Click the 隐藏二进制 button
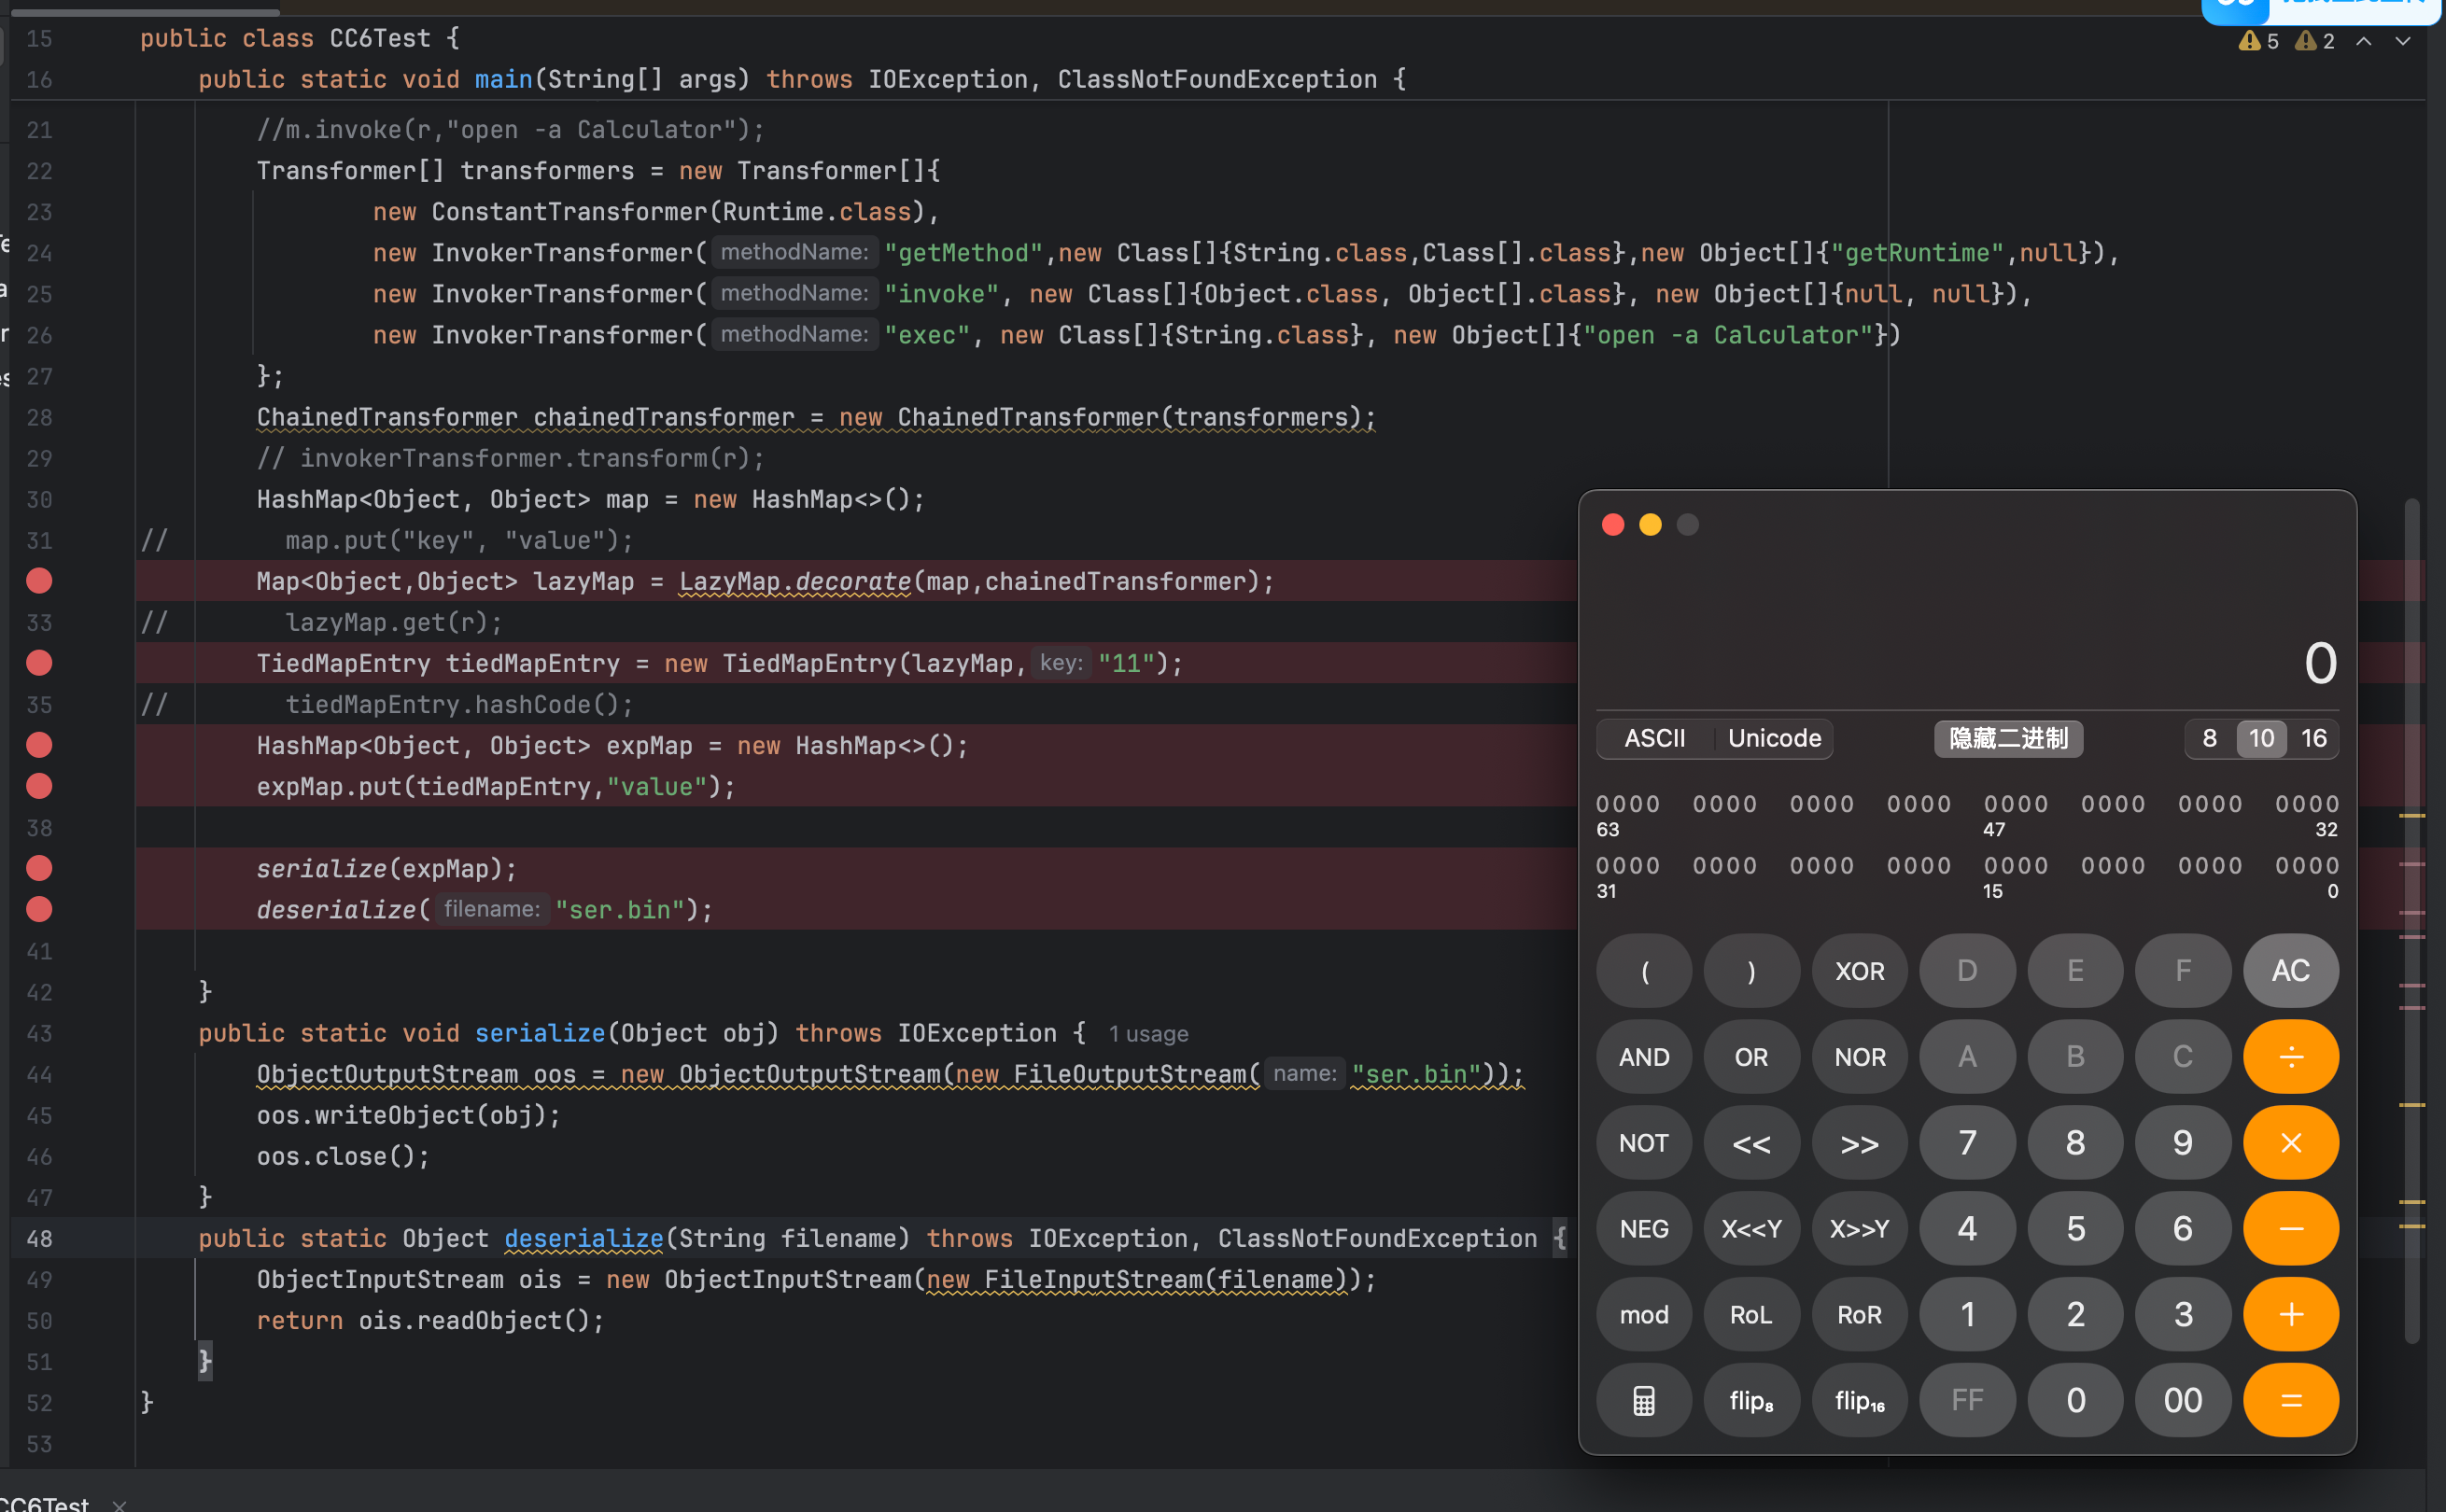Image resolution: width=2446 pixels, height=1512 pixels. [2007, 739]
